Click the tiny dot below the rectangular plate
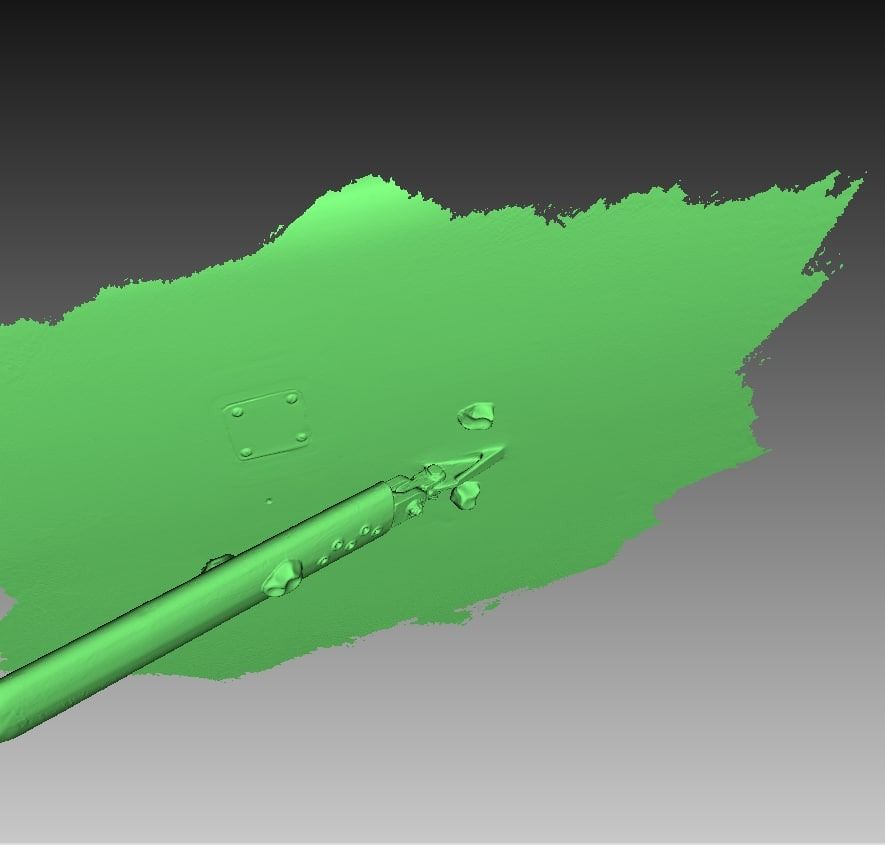Viewport: 885px width, 845px height. coord(269,501)
